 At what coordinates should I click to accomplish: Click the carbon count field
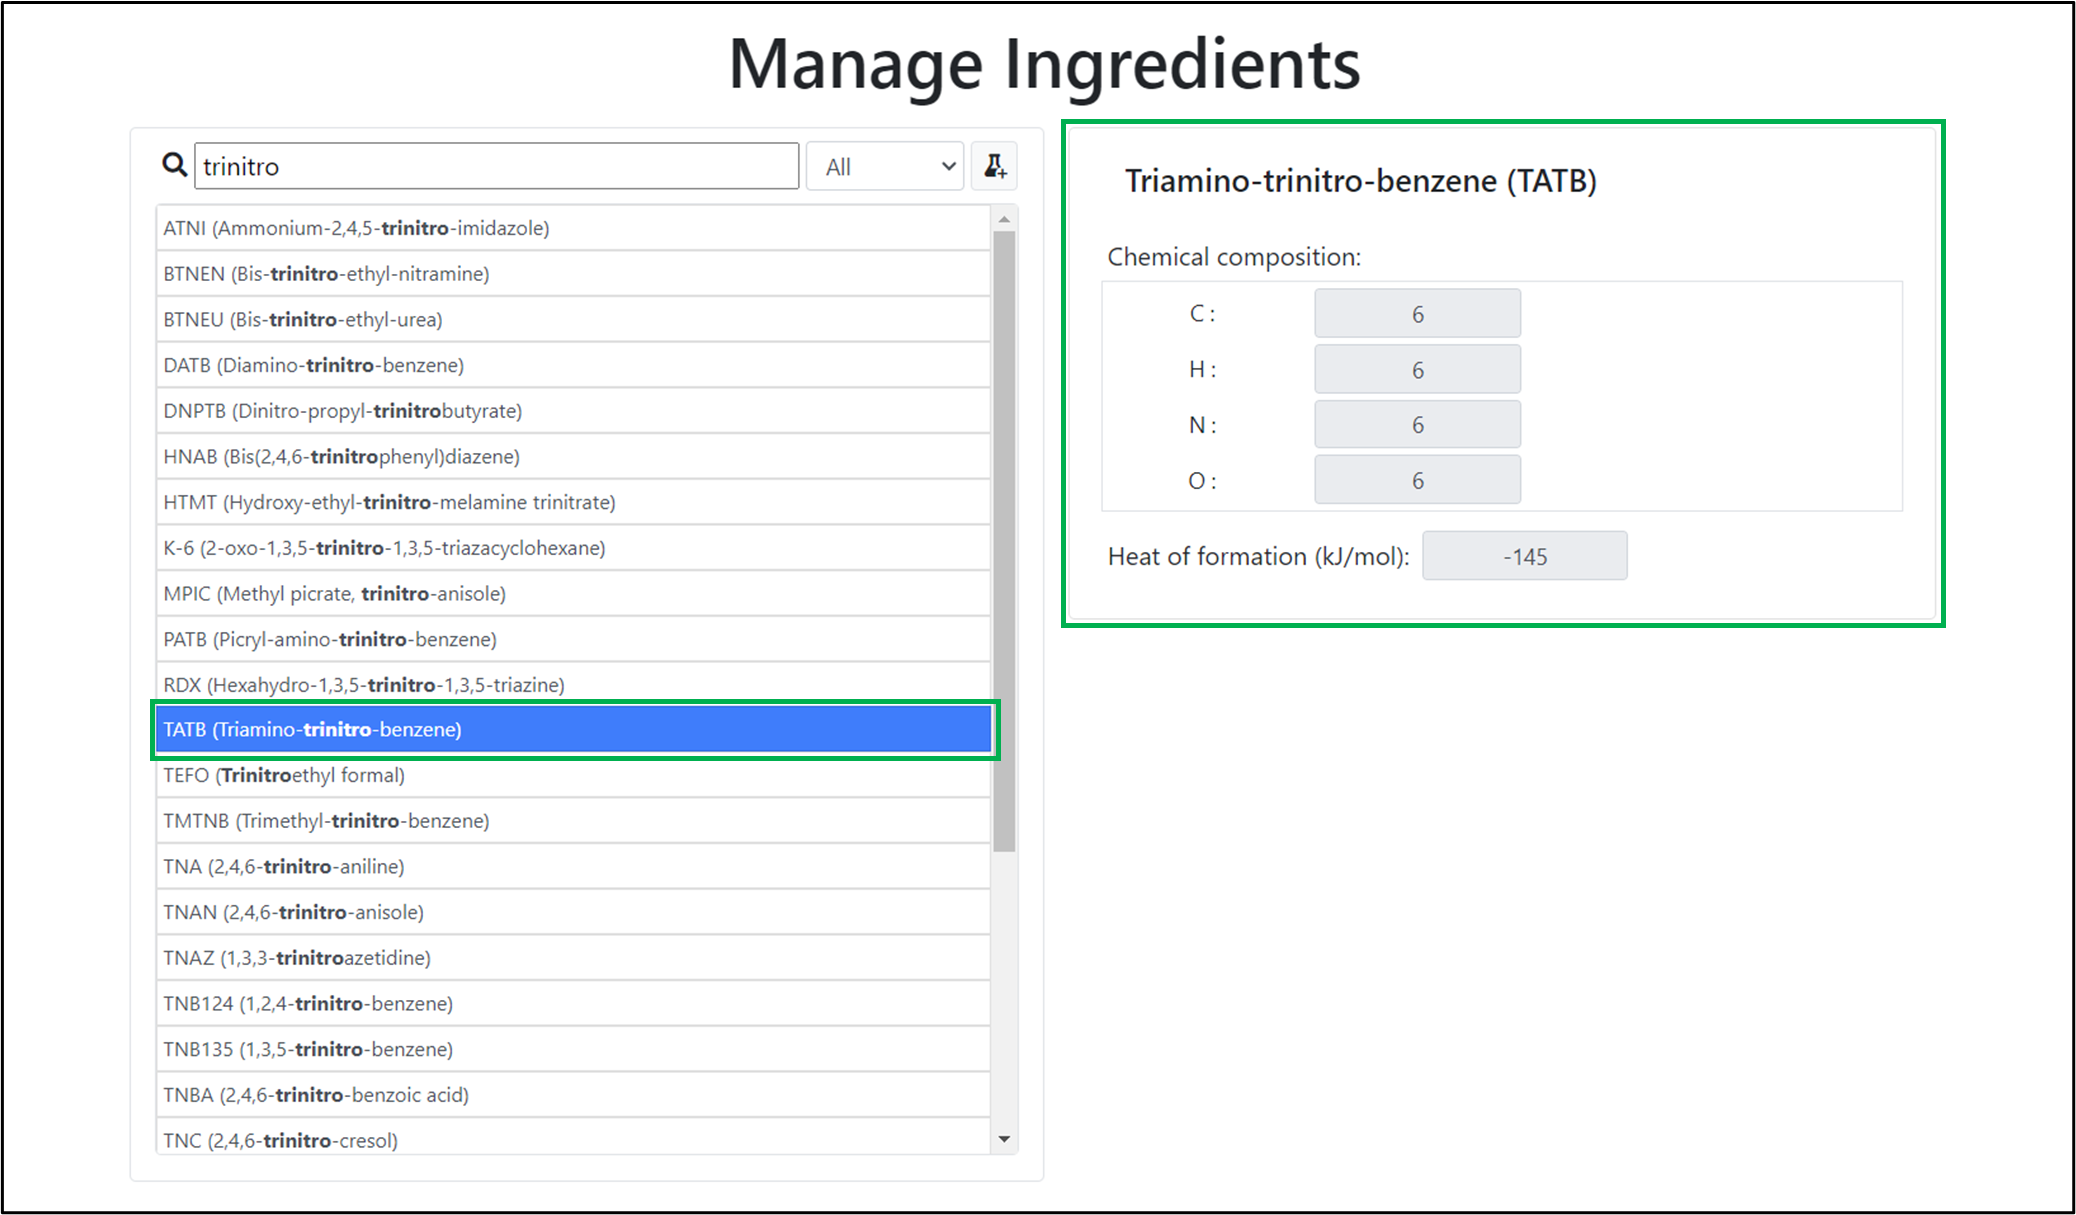point(1417,314)
